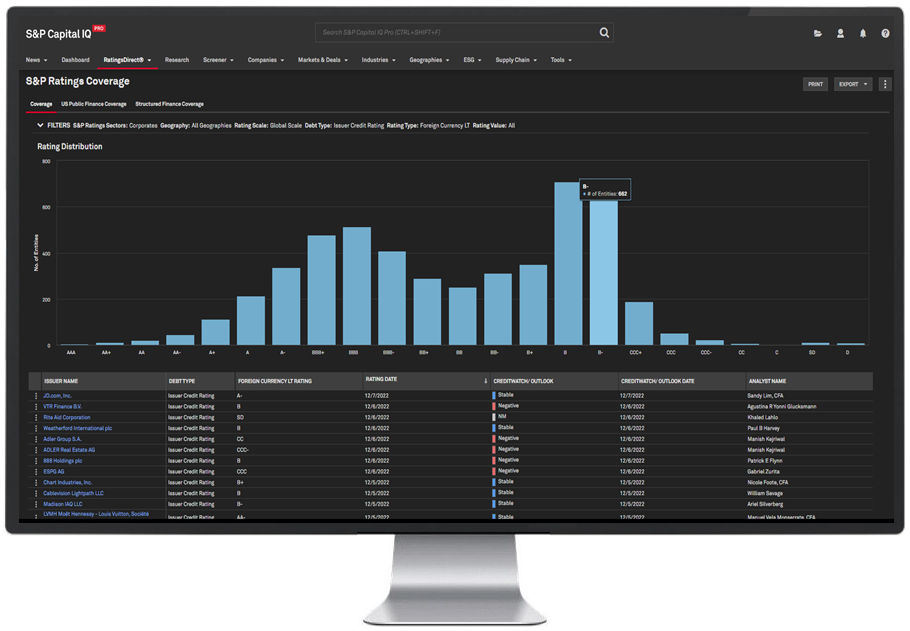Viewport: 910px width, 631px height.
Task: Open the Export dropdown
Action: (853, 84)
